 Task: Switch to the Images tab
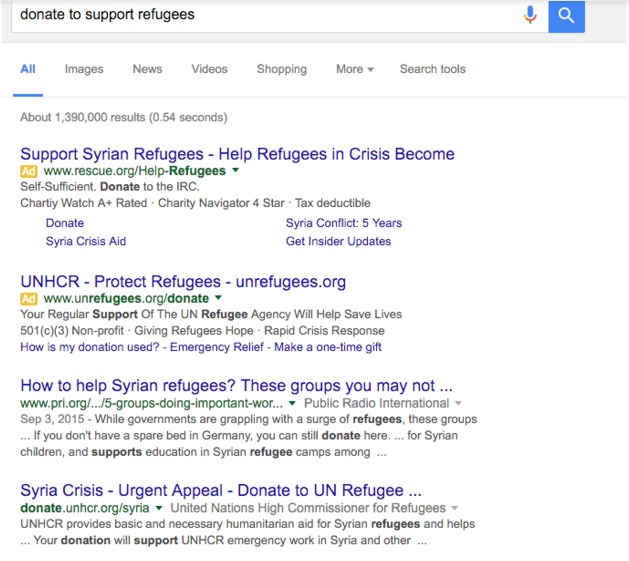[x=84, y=69]
